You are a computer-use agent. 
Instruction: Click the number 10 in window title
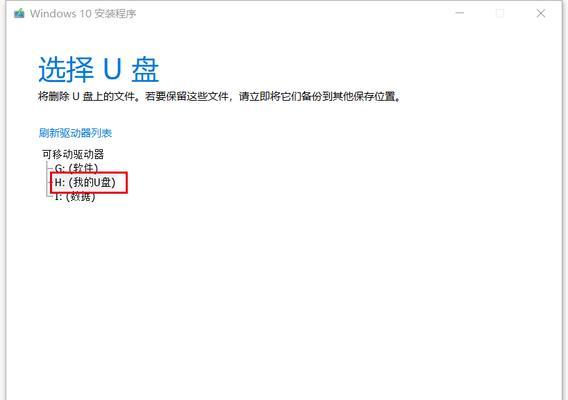point(85,14)
